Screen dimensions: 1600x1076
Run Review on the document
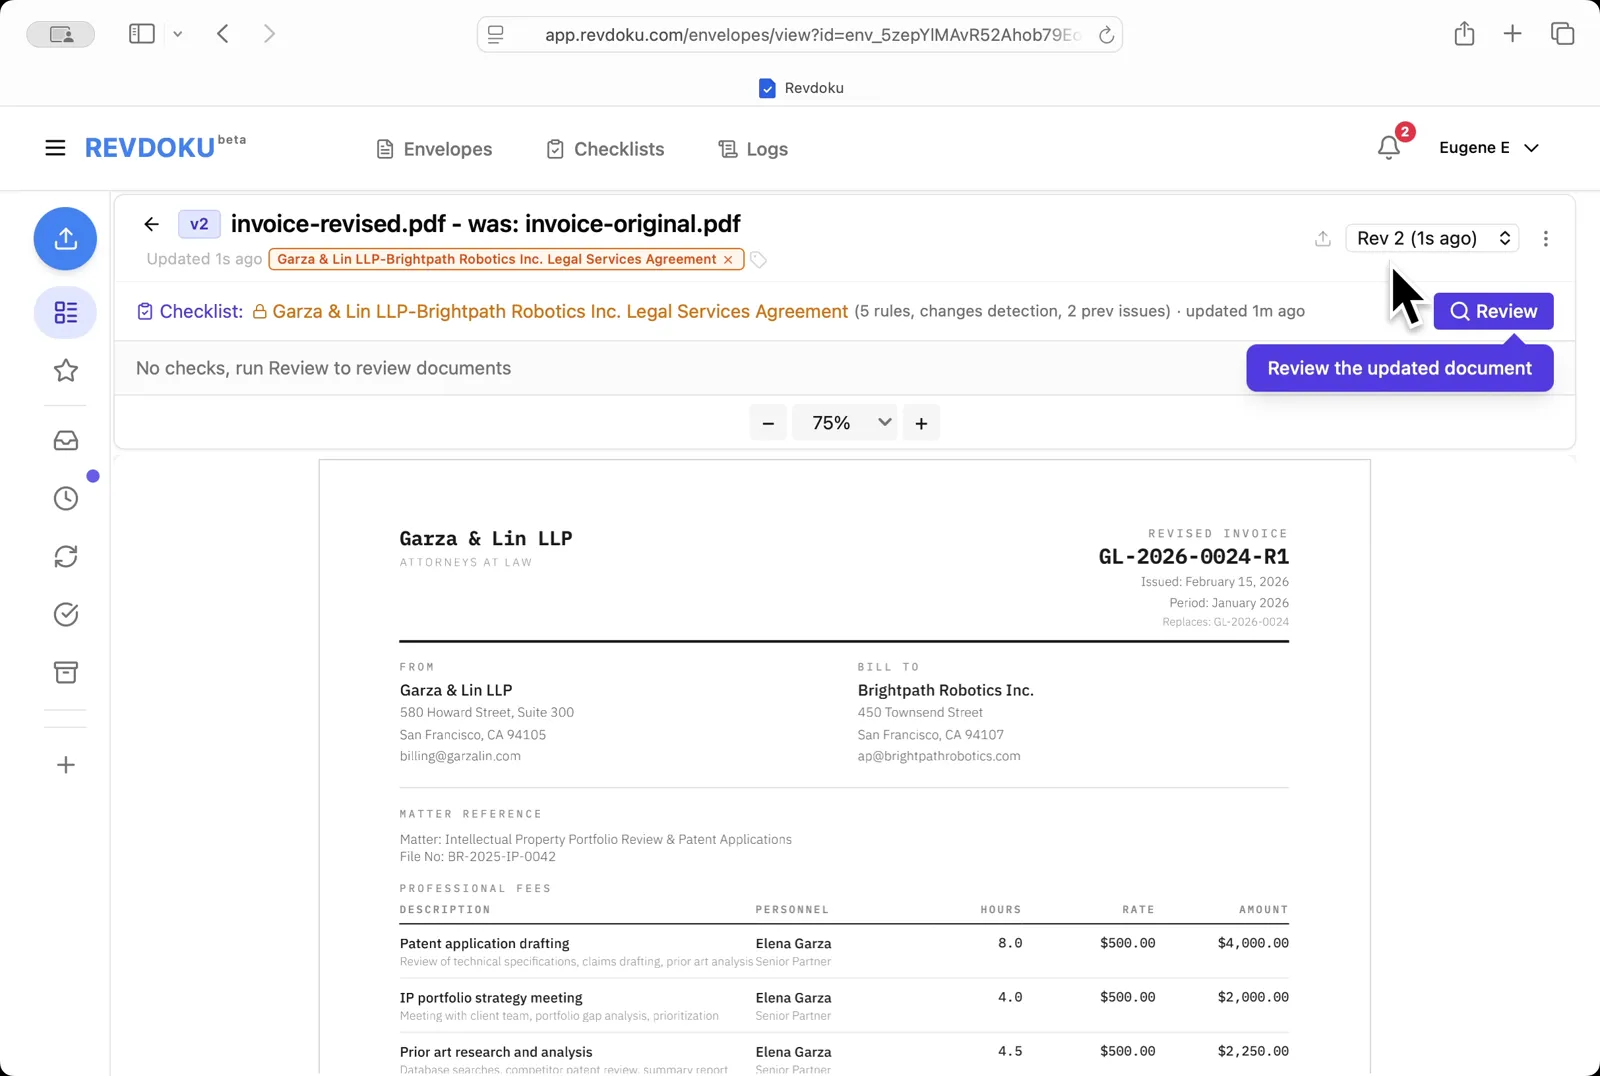[1493, 311]
